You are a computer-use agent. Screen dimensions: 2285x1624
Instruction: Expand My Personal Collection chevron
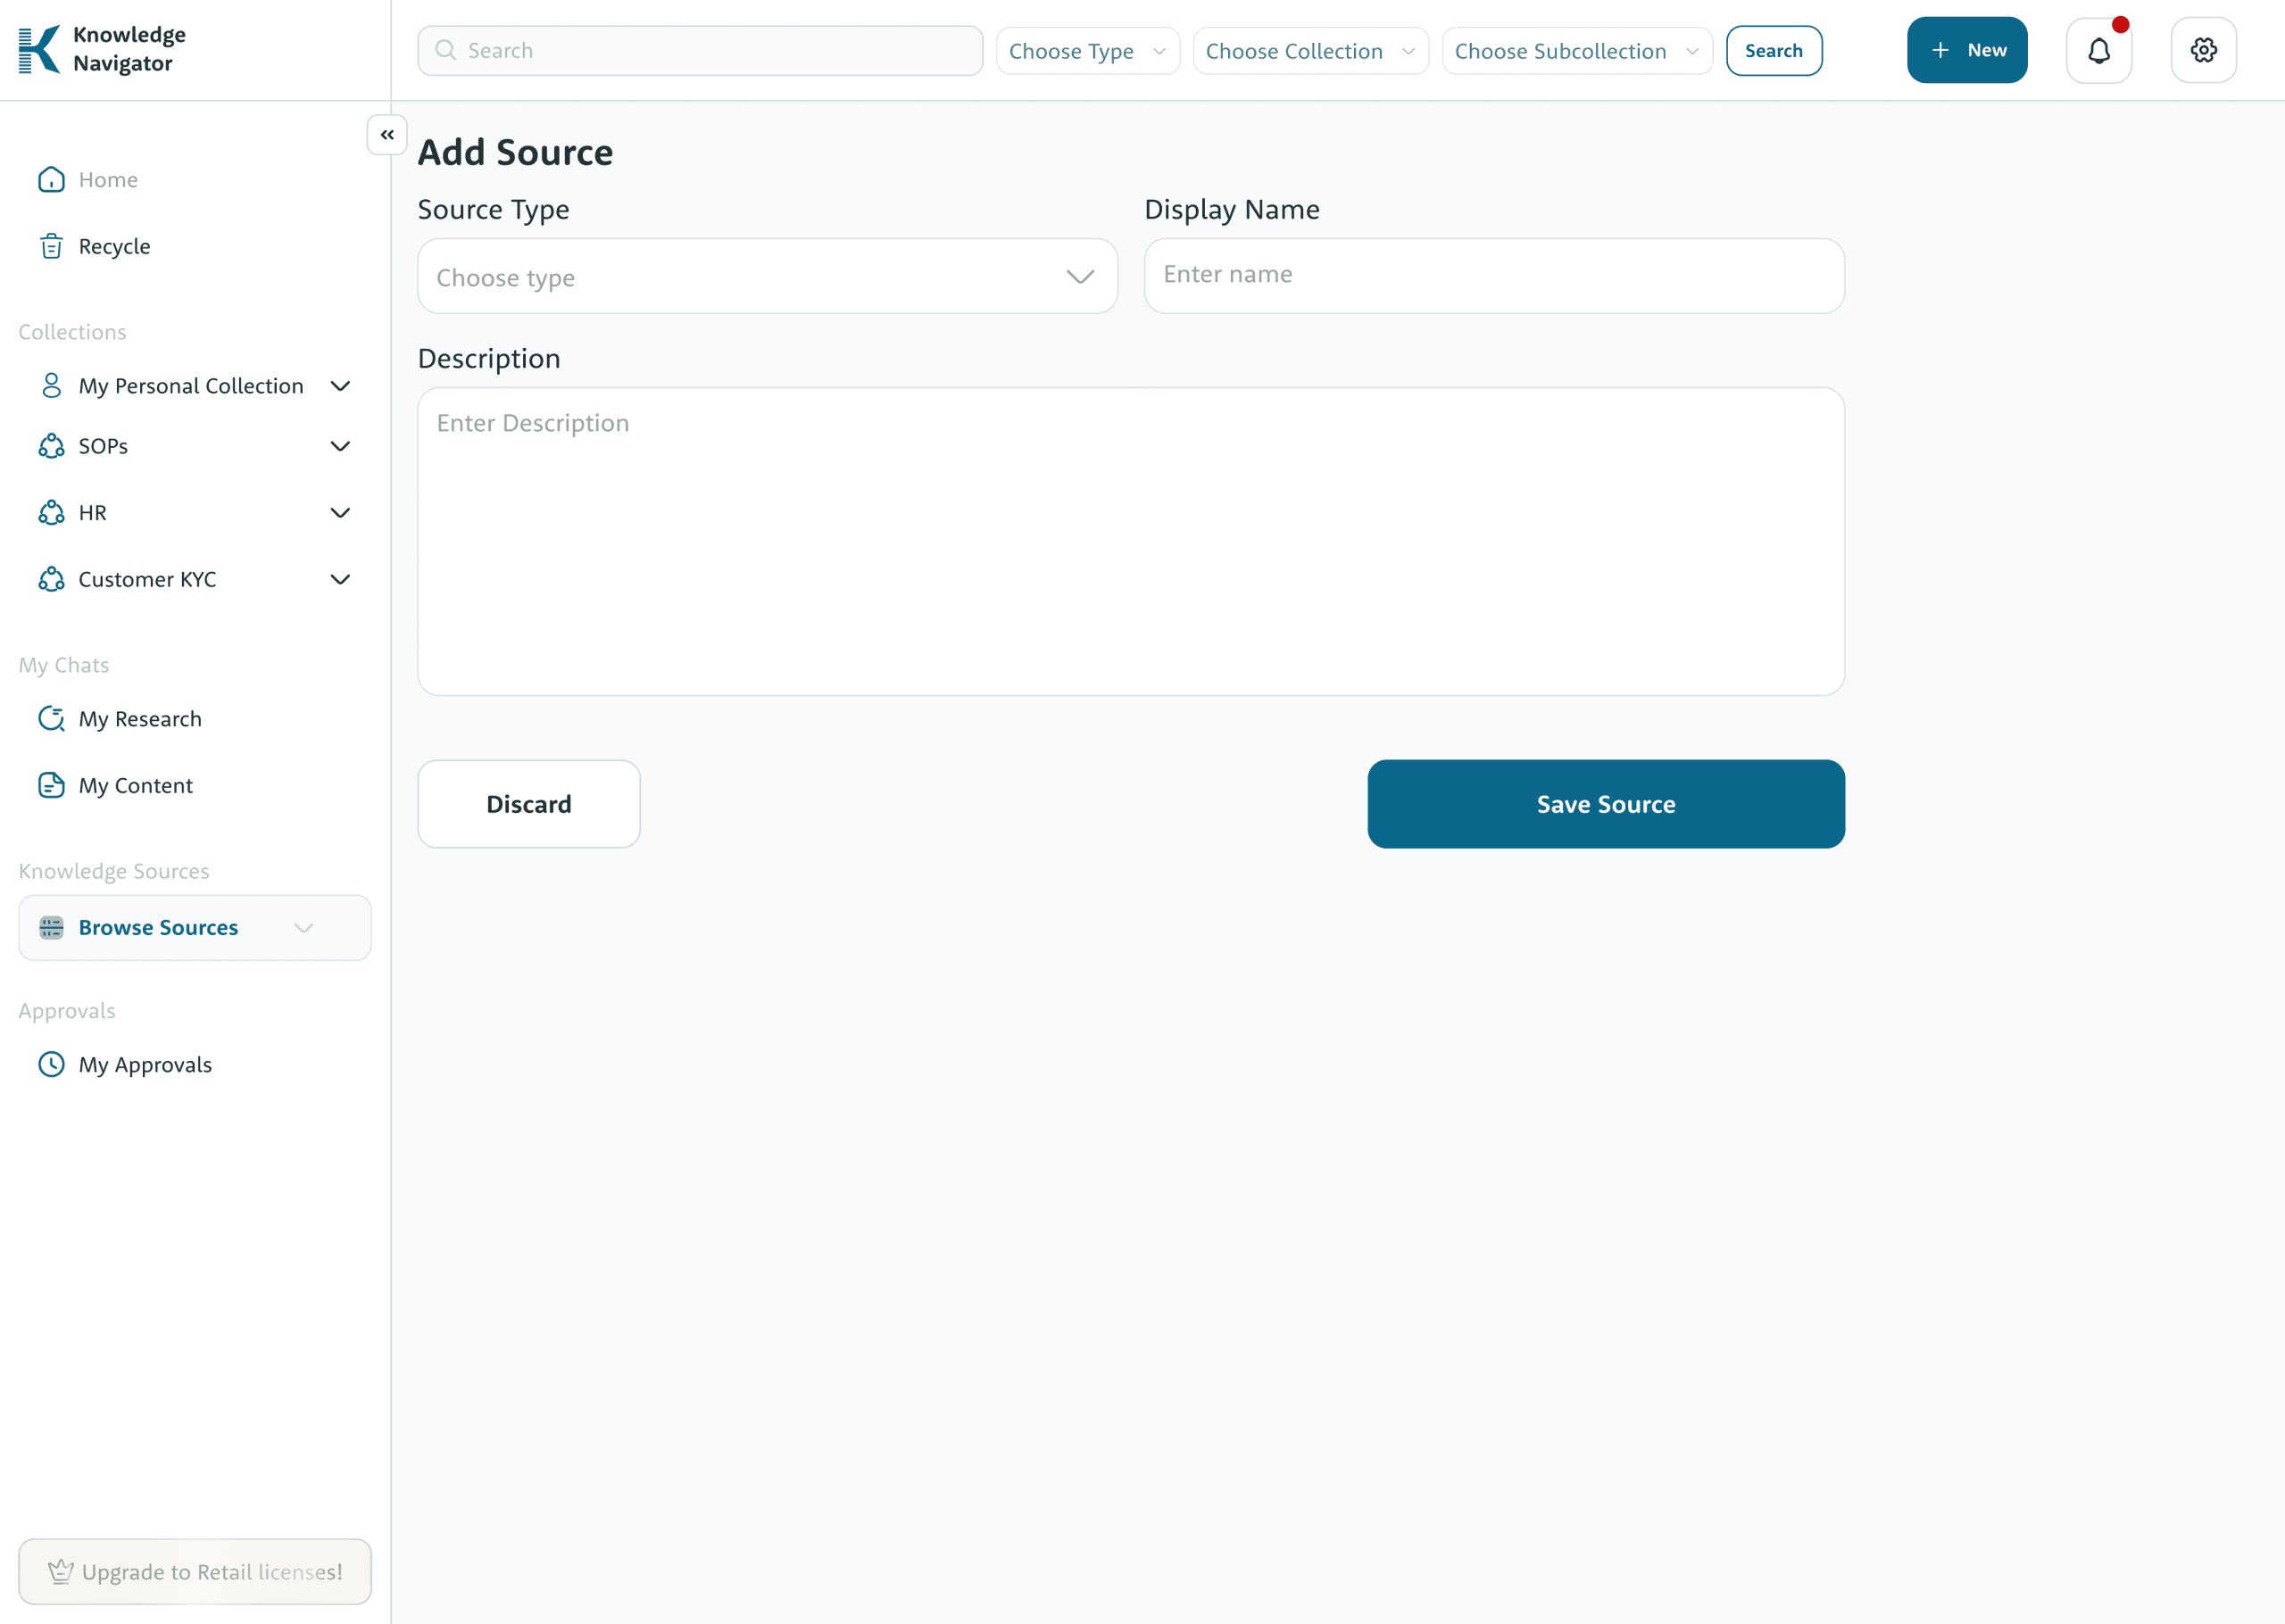tap(340, 386)
